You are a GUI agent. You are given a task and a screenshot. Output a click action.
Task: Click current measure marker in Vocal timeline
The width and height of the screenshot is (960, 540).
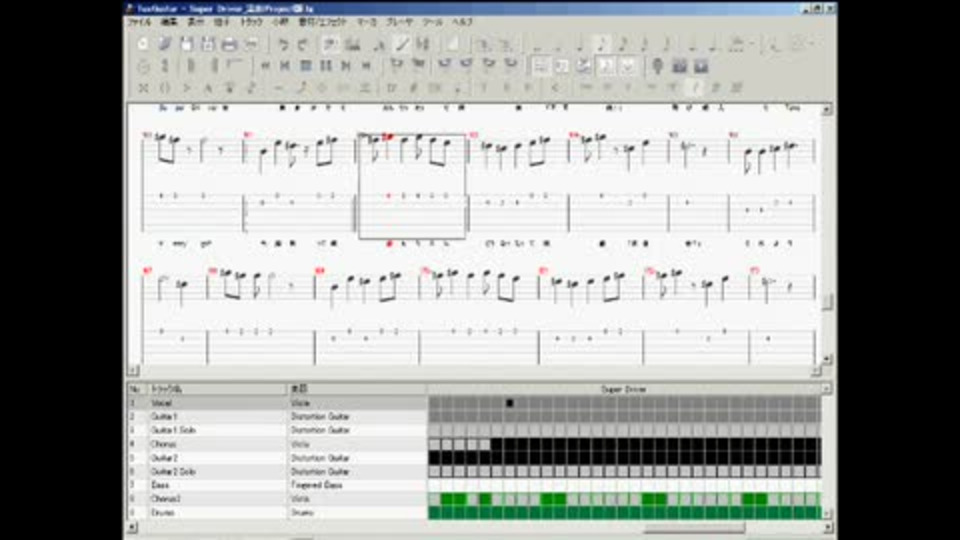pos(509,403)
